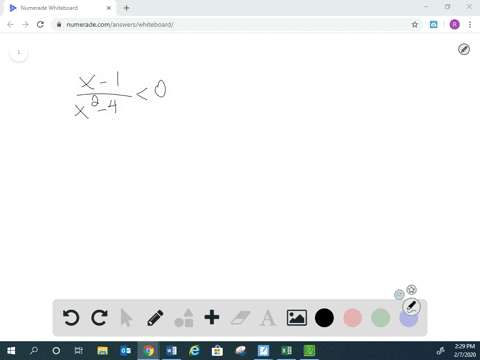
Task: Bookmark this page with the star
Action: (x=415, y=24)
